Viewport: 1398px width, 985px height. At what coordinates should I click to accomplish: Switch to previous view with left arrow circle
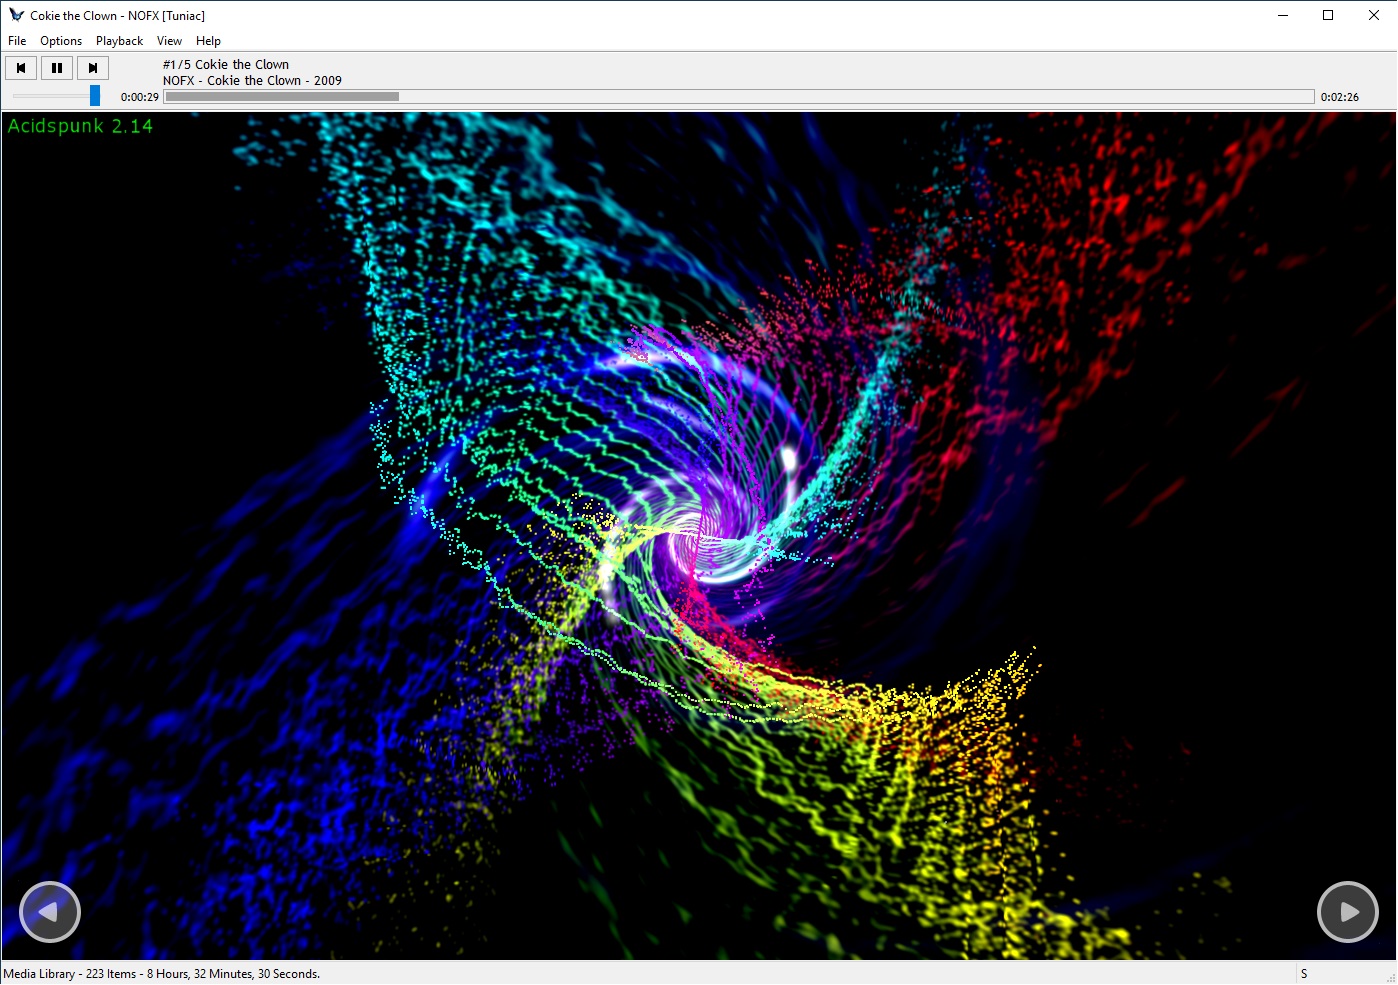point(49,911)
